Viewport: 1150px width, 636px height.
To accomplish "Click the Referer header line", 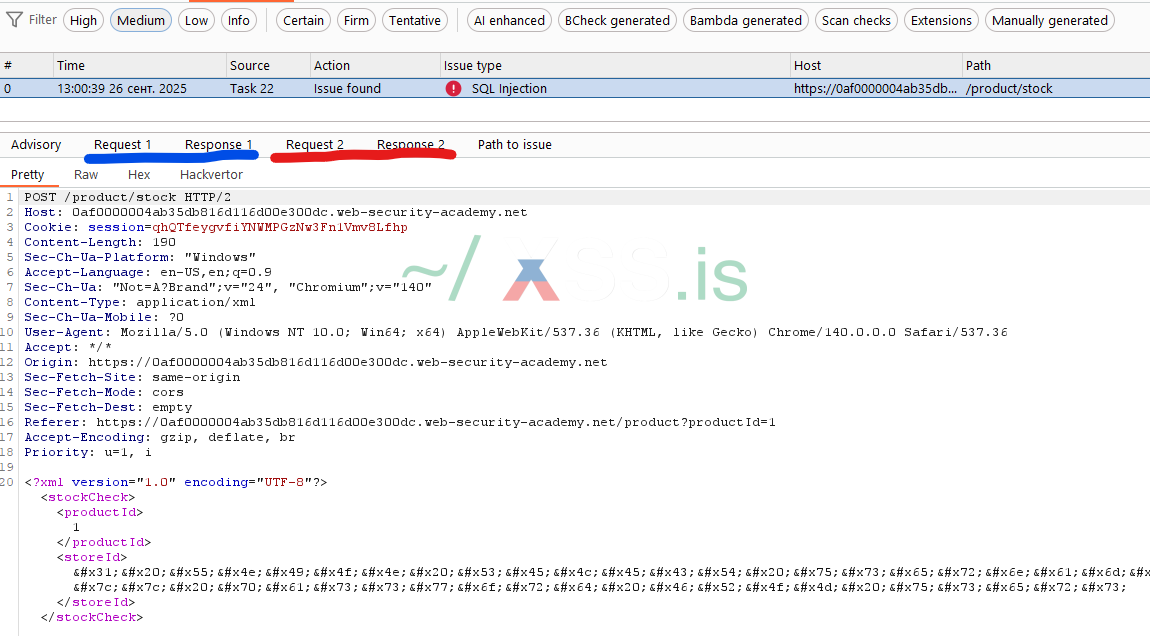I will pos(400,423).
